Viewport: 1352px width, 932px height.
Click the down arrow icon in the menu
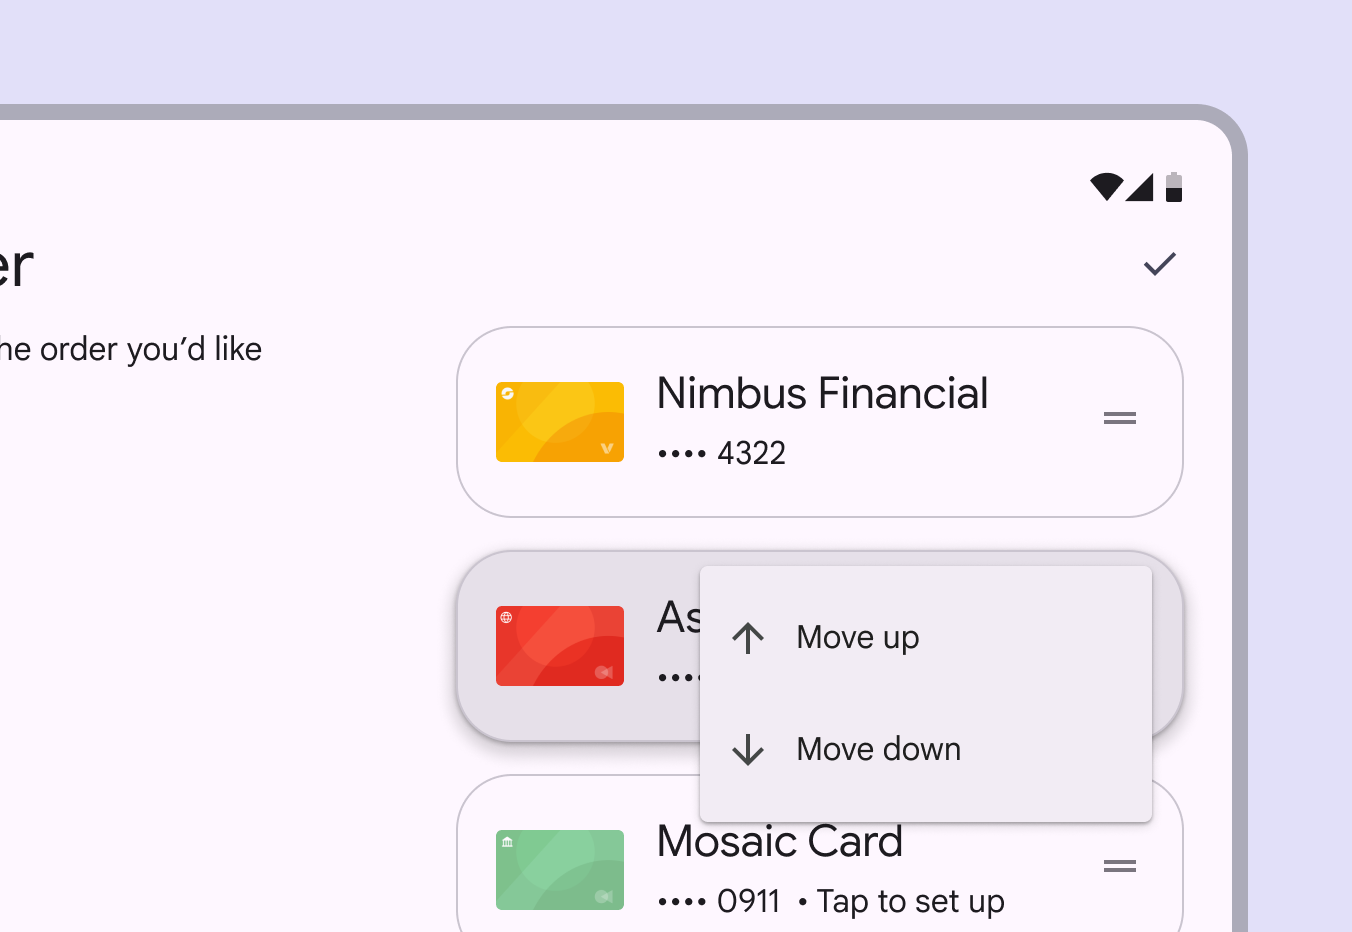pos(748,750)
